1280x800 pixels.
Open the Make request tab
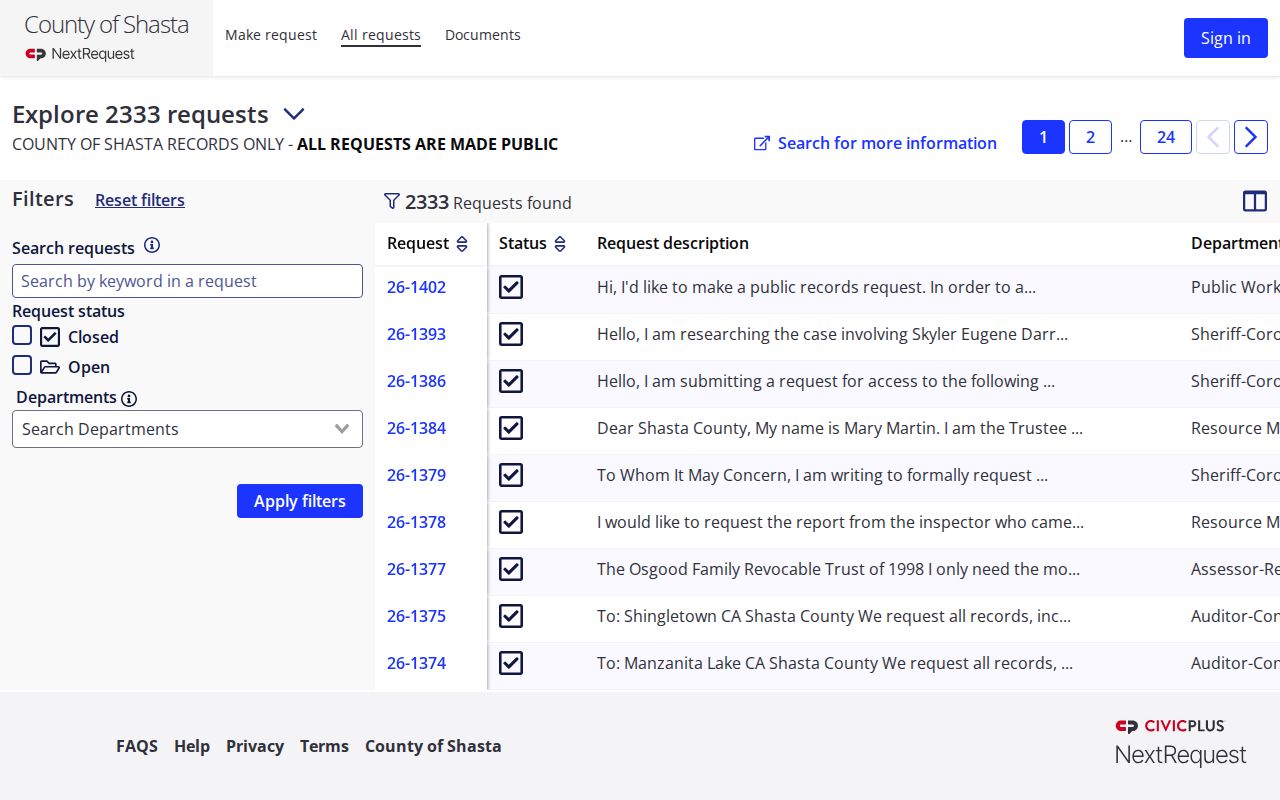[x=271, y=35]
